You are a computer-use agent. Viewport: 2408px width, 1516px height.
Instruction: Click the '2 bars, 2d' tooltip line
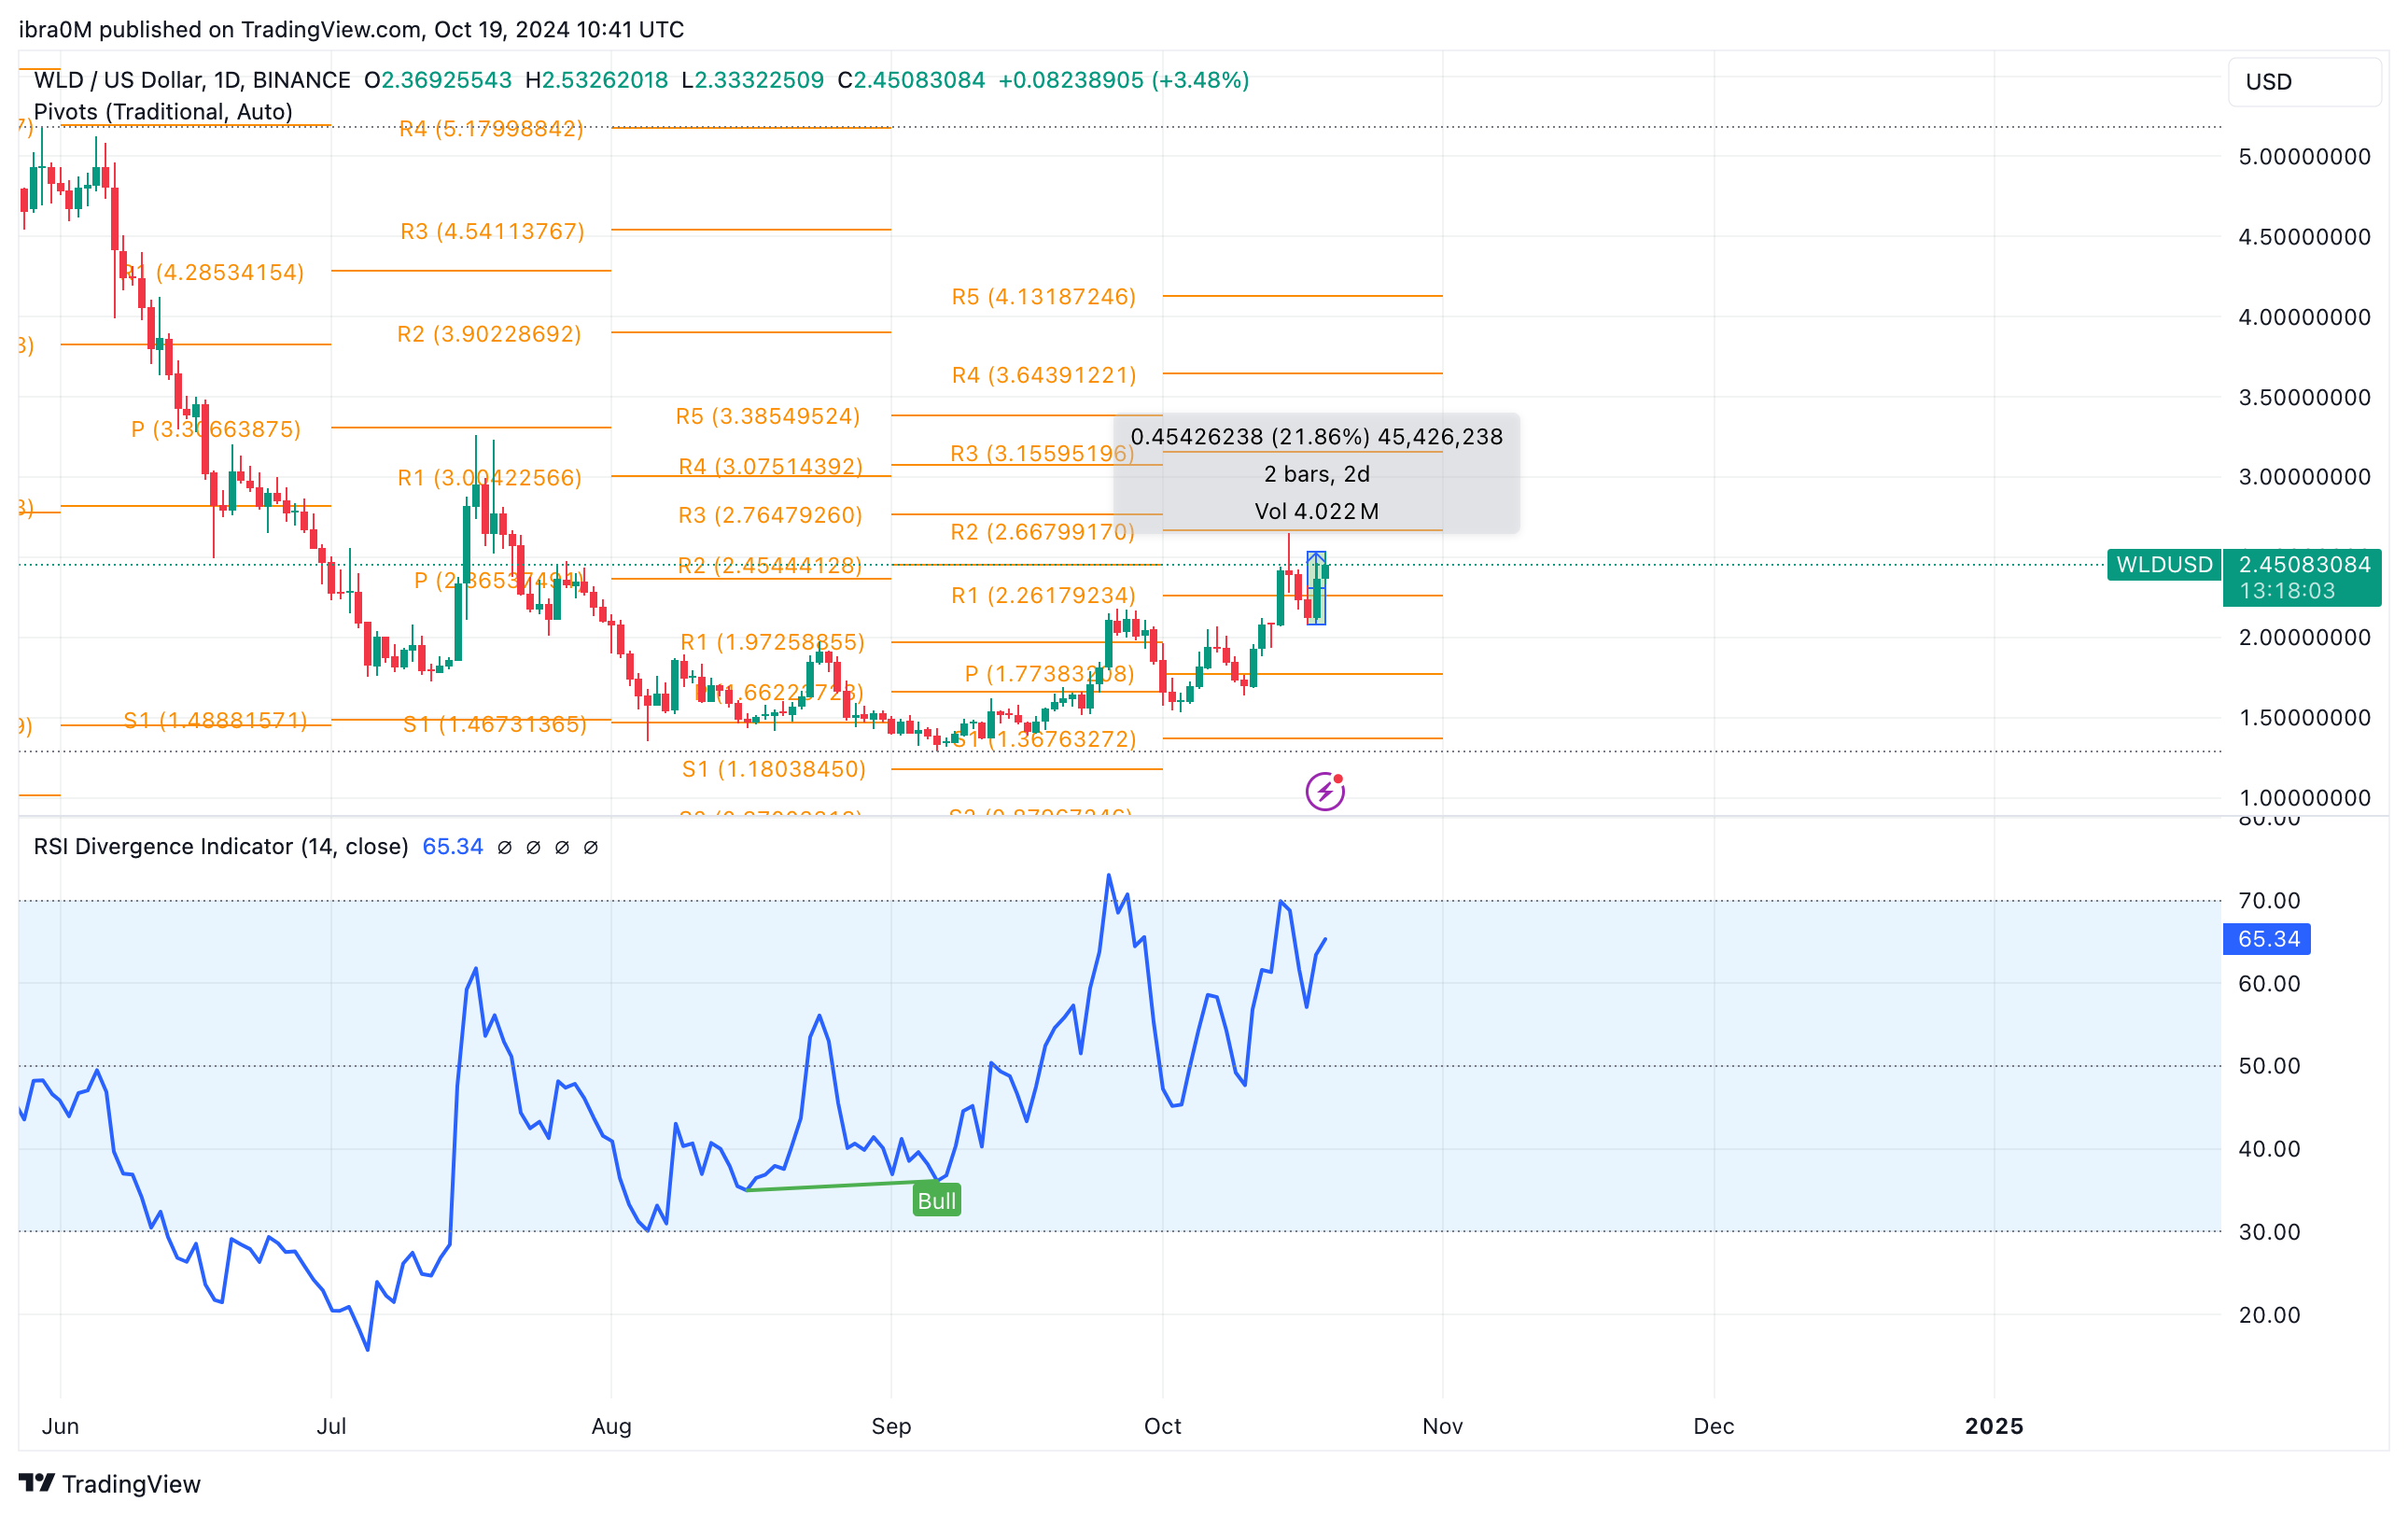tap(1316, 473)
